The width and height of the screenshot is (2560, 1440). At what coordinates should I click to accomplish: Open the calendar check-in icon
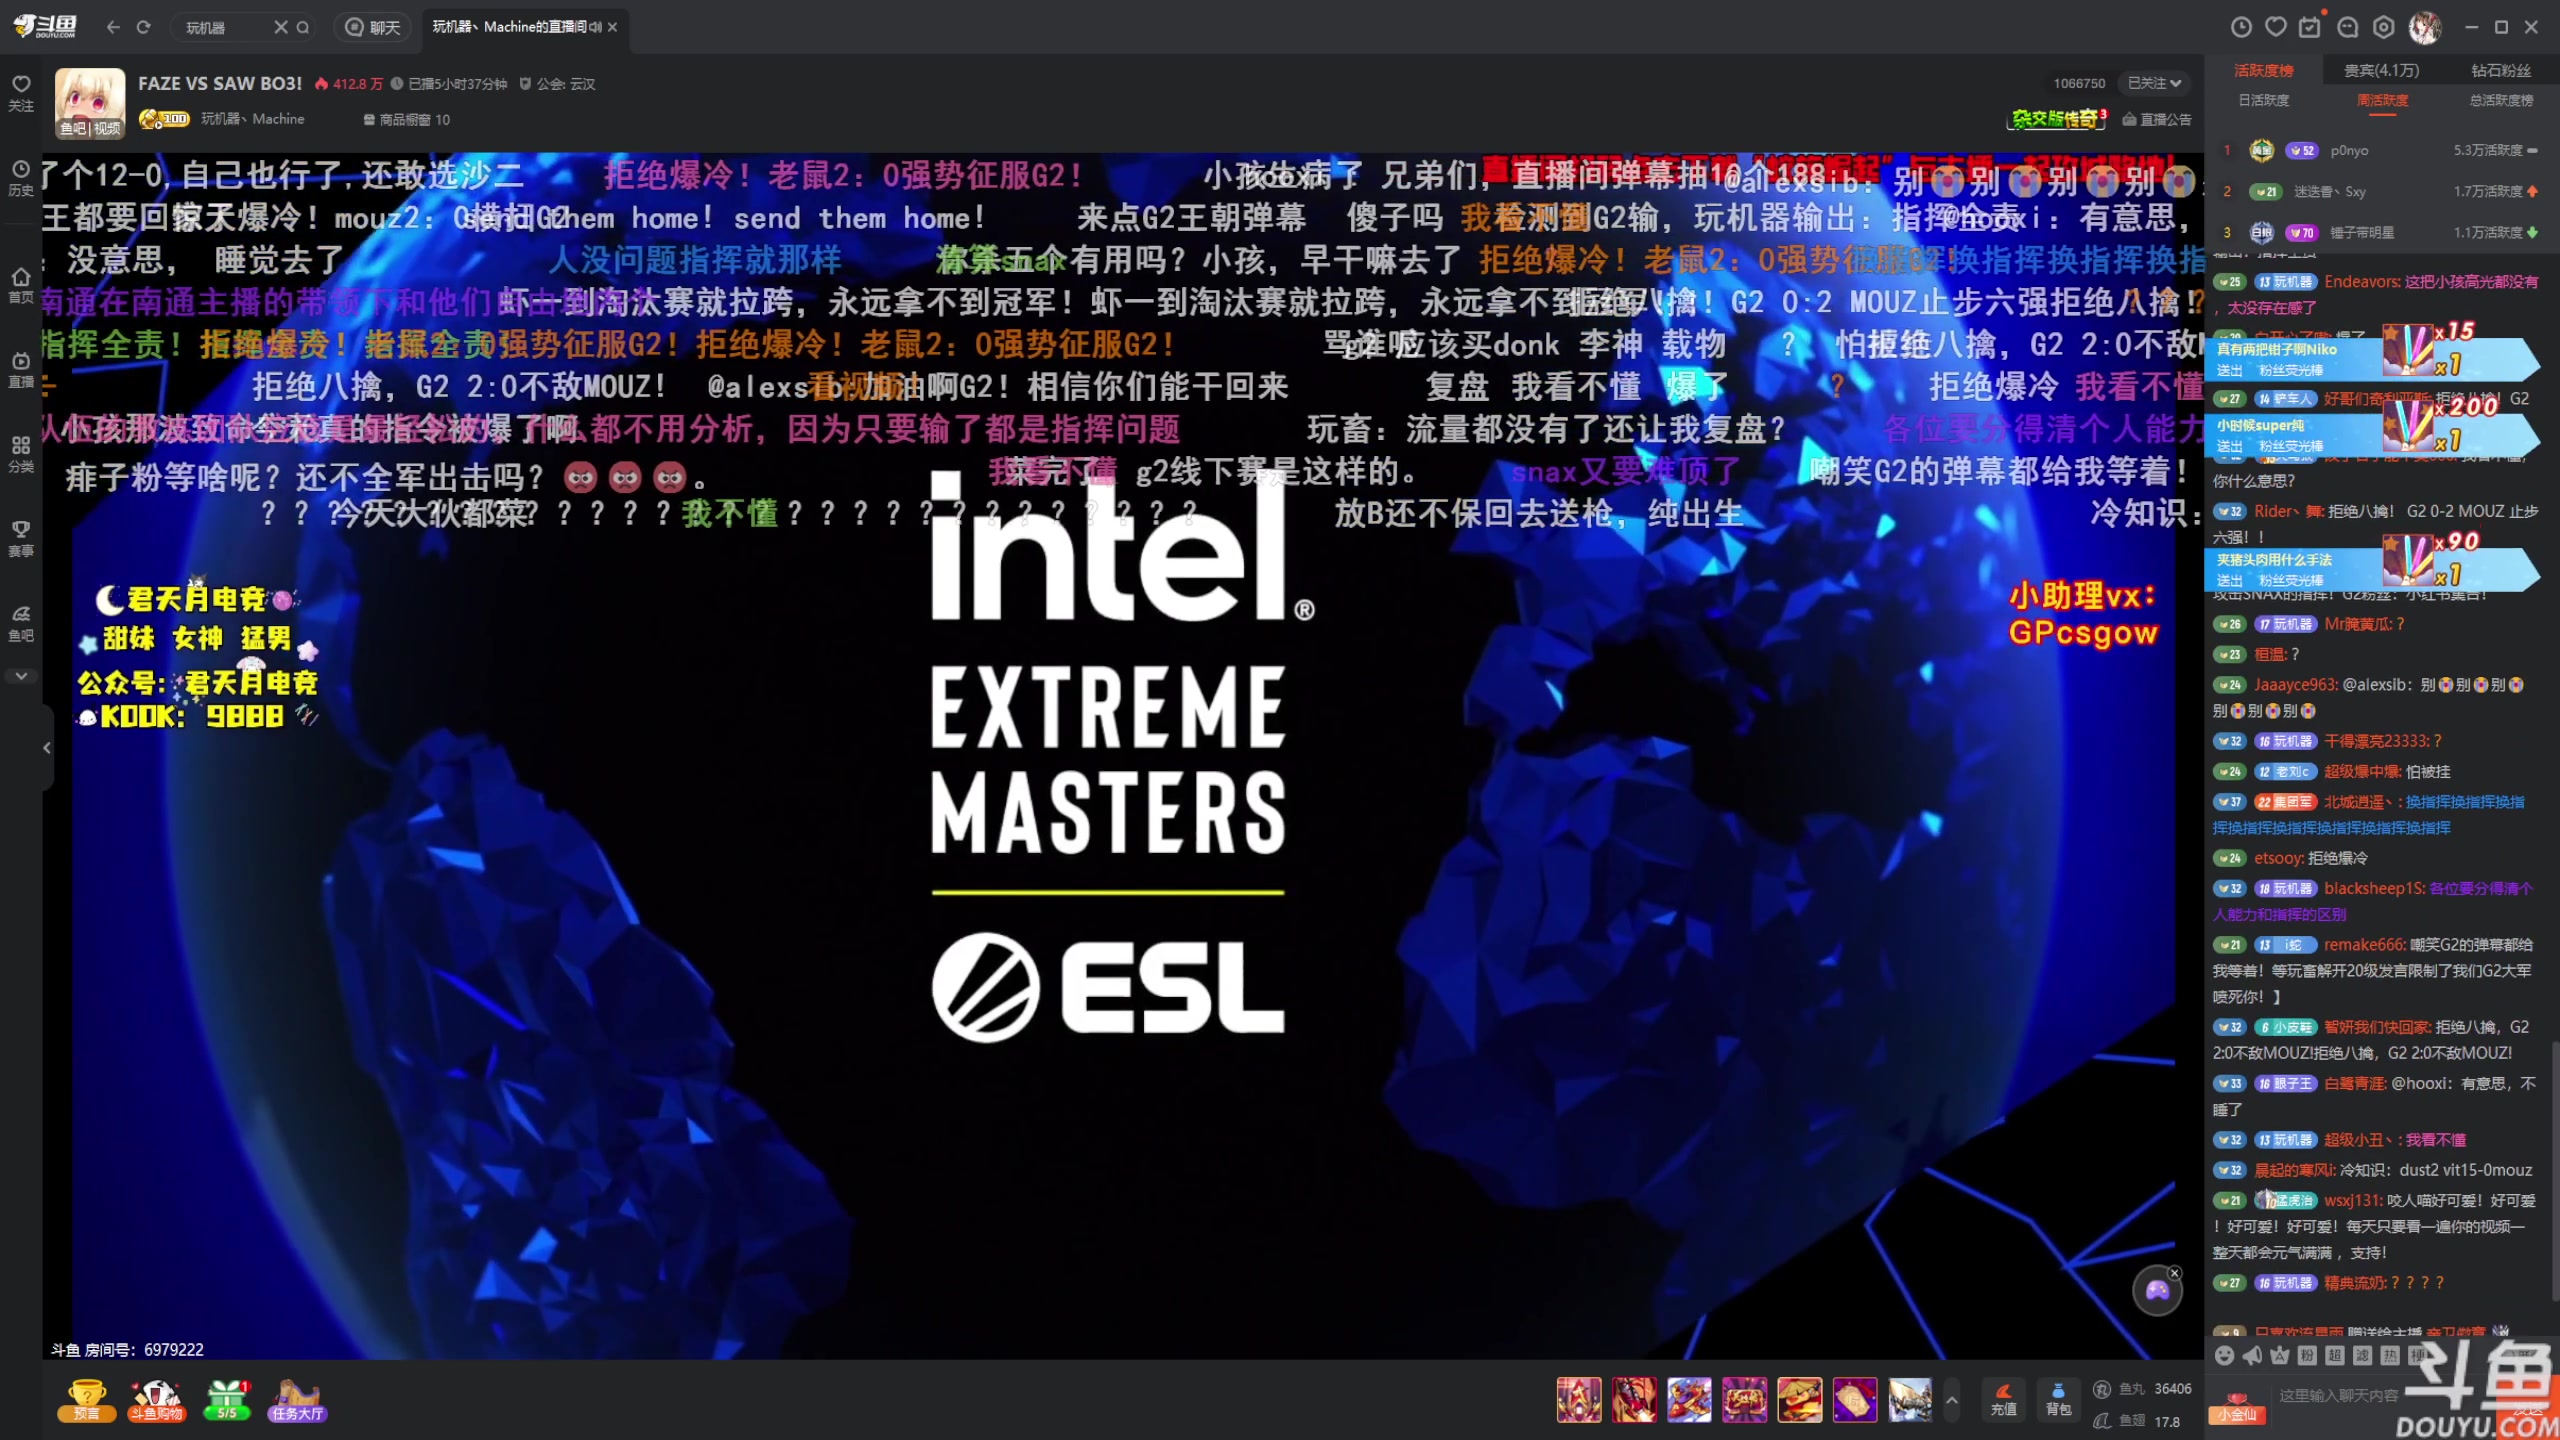pyautogui.click(x=2310, y=27)
